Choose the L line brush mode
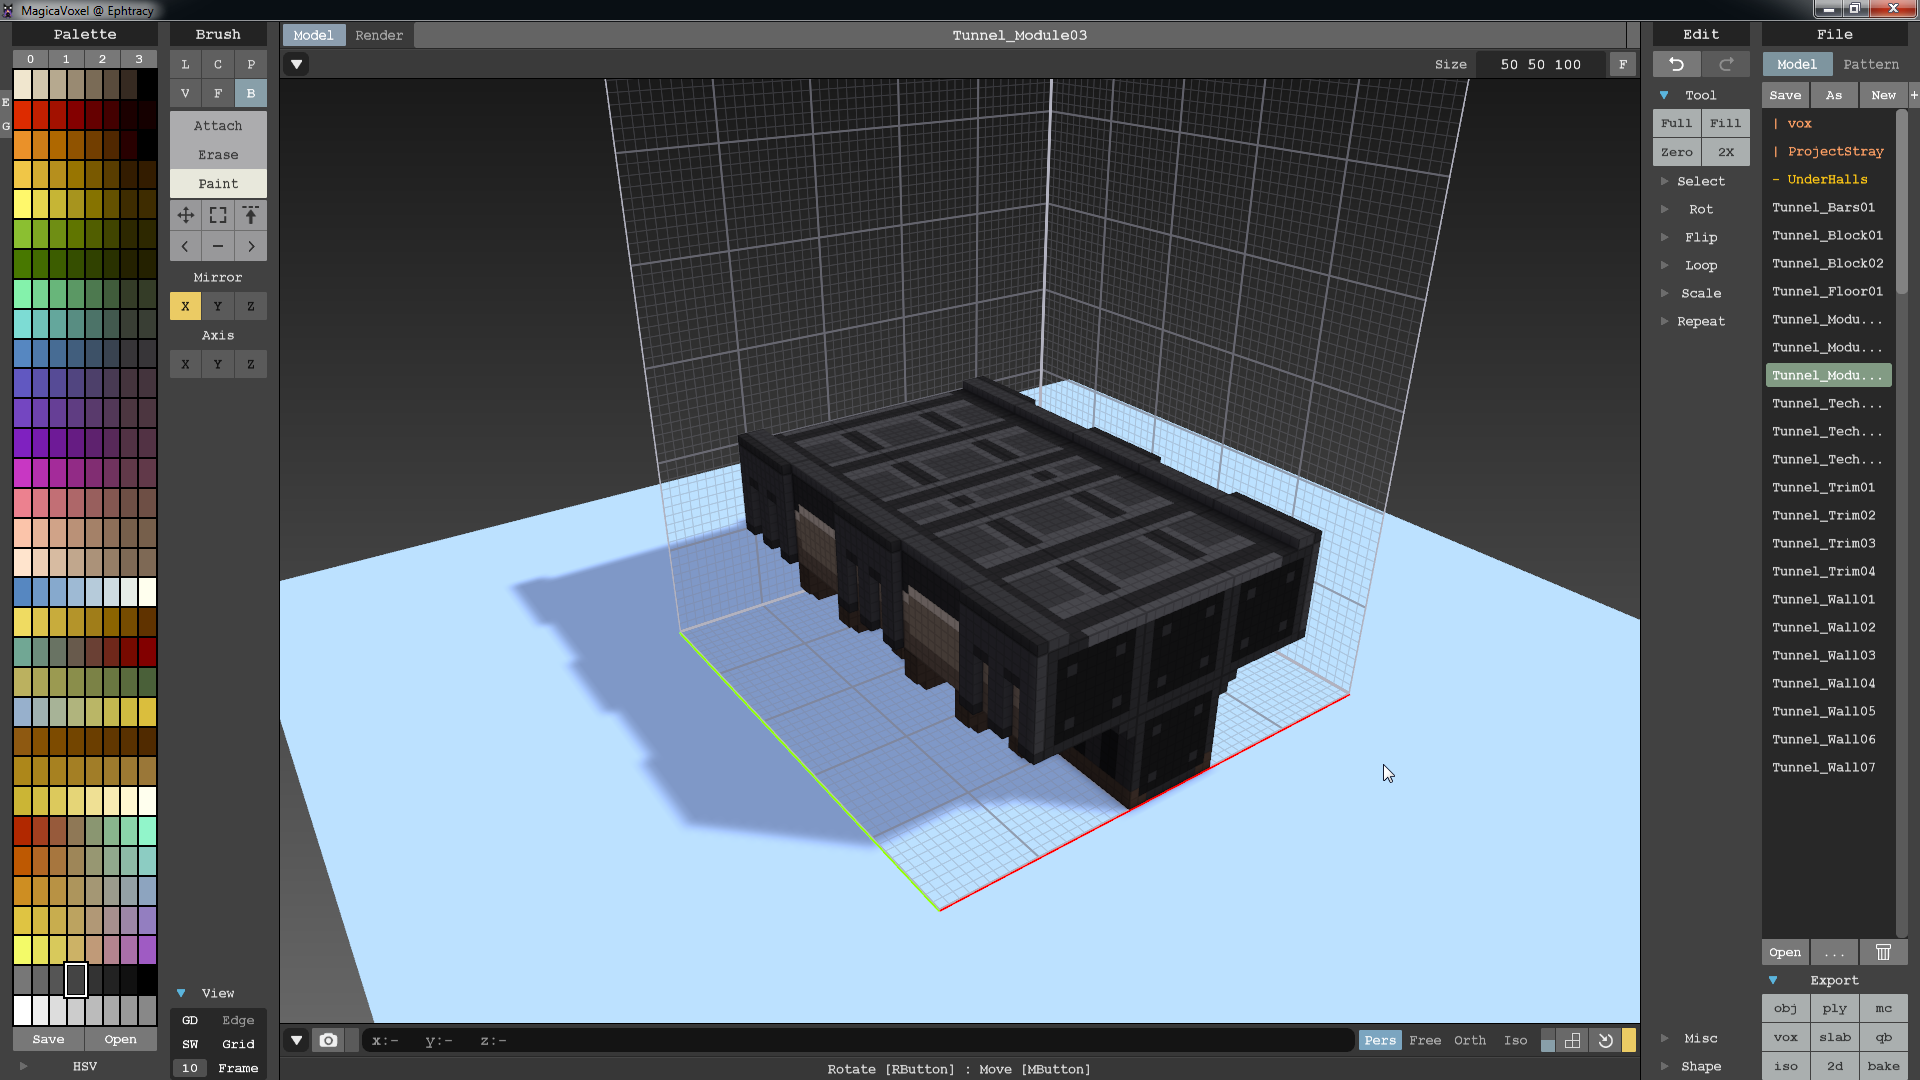Viewport: 1920px width, 1080px height. [185, 64]
